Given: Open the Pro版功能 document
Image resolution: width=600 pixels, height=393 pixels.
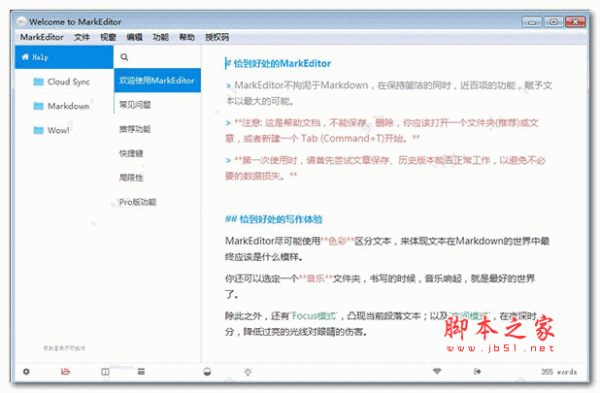Looking at the screenshot, I should click(x=157, y=202).
